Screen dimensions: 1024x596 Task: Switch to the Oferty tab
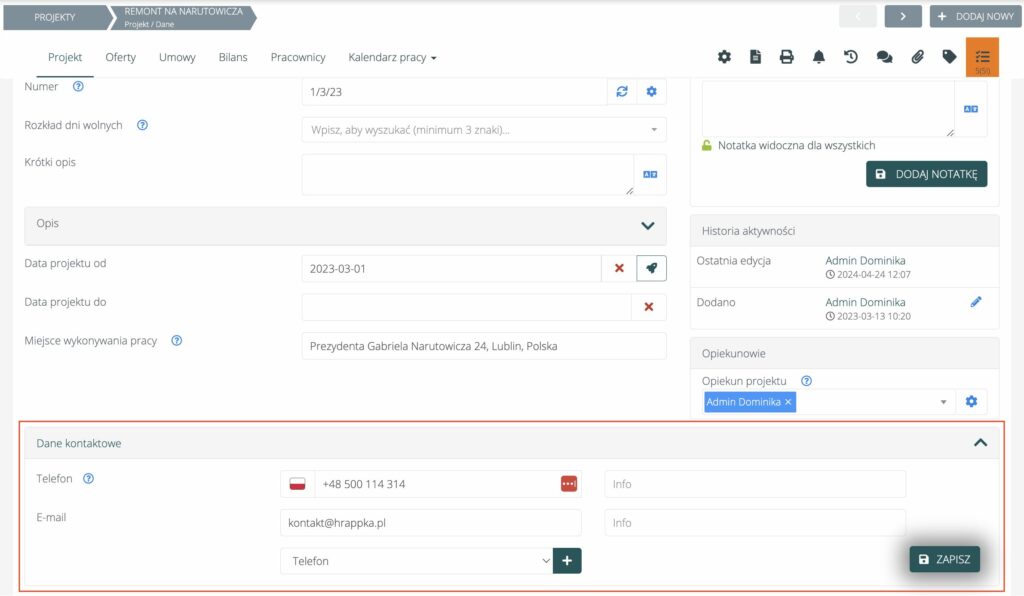click(x=120, y=58)
